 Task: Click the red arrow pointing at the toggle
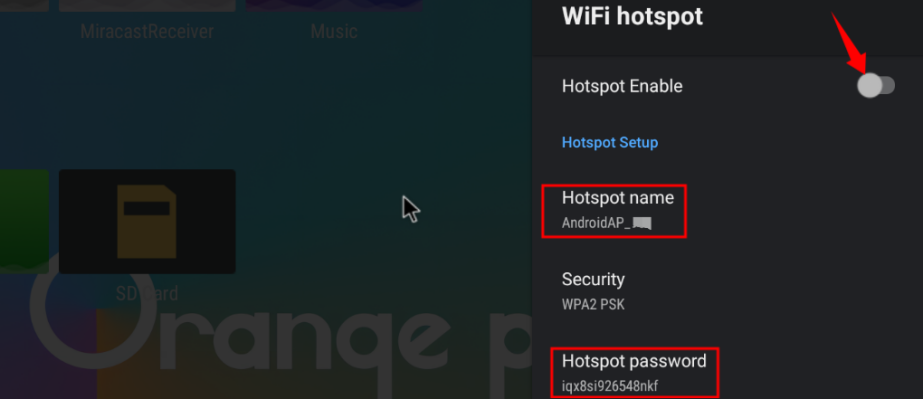pos(851,42)
